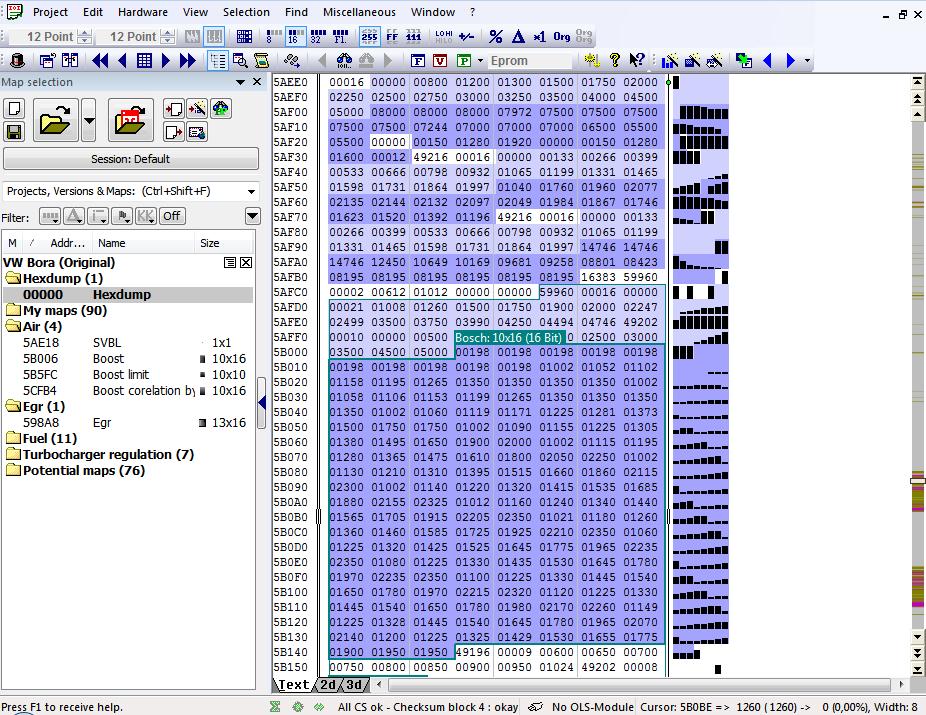
Task: Toggle floating point (Fl.) display
Action: [340, 37]
